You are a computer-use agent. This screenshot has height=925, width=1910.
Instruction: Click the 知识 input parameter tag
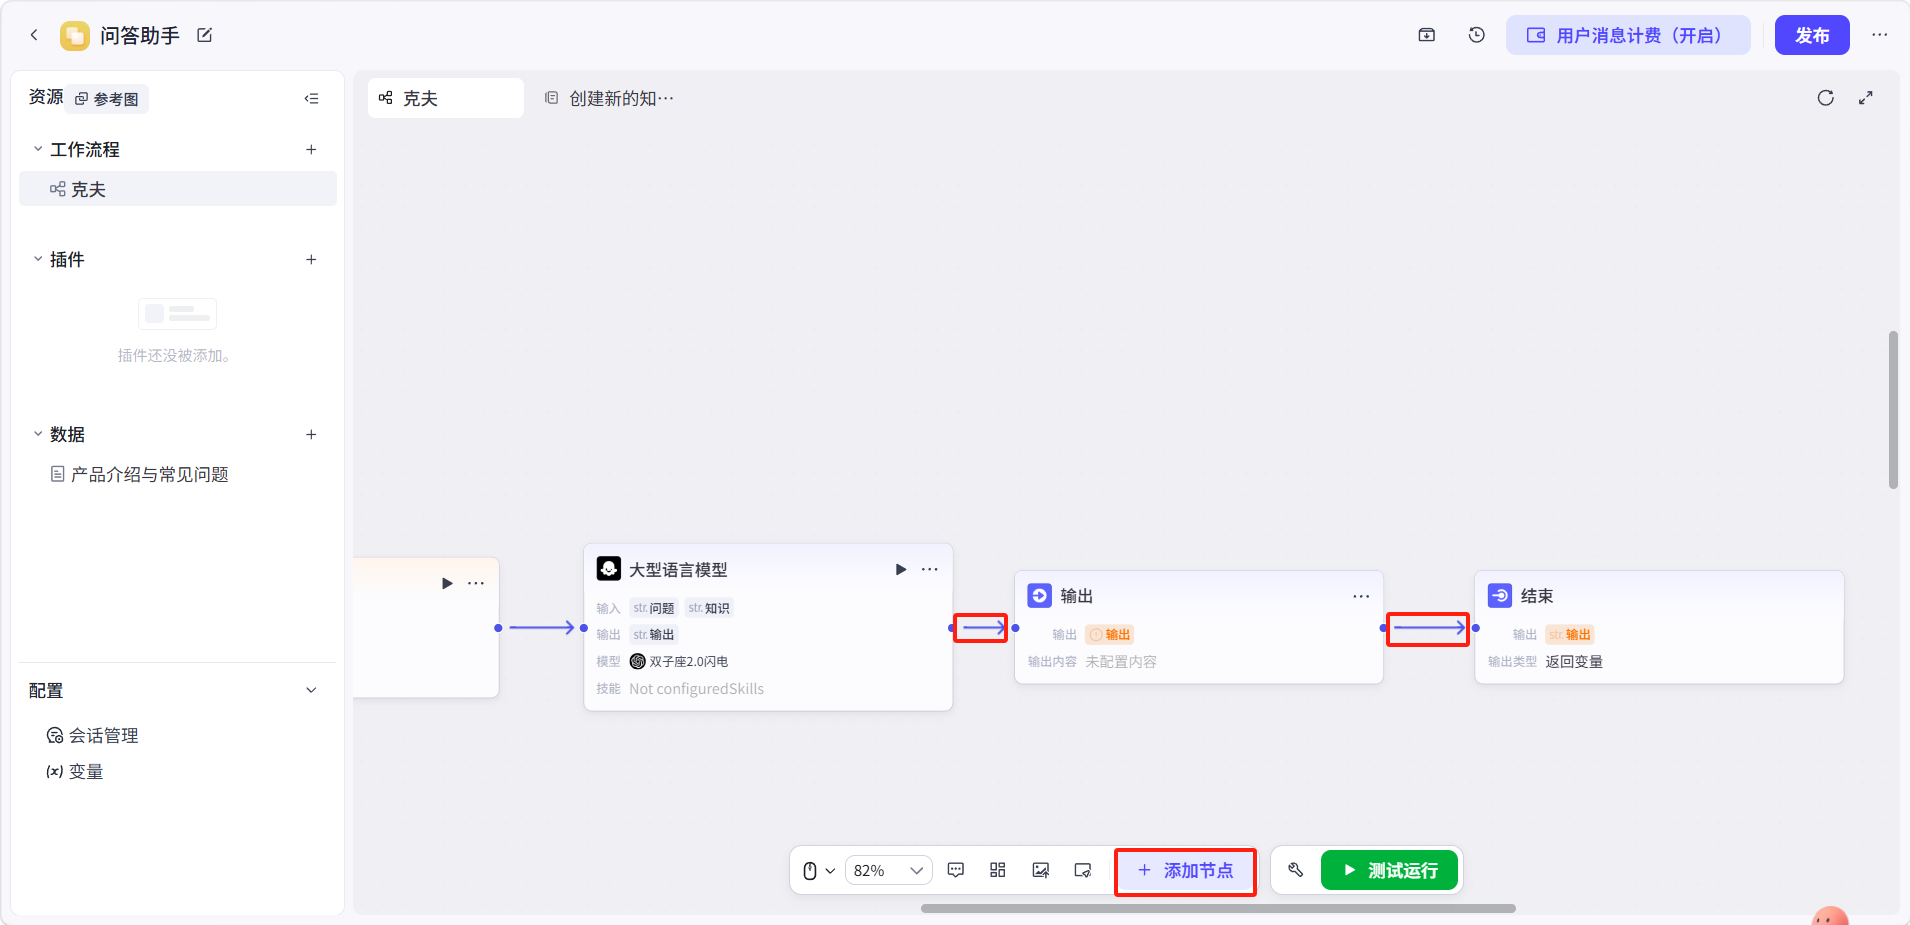(709, 608)
